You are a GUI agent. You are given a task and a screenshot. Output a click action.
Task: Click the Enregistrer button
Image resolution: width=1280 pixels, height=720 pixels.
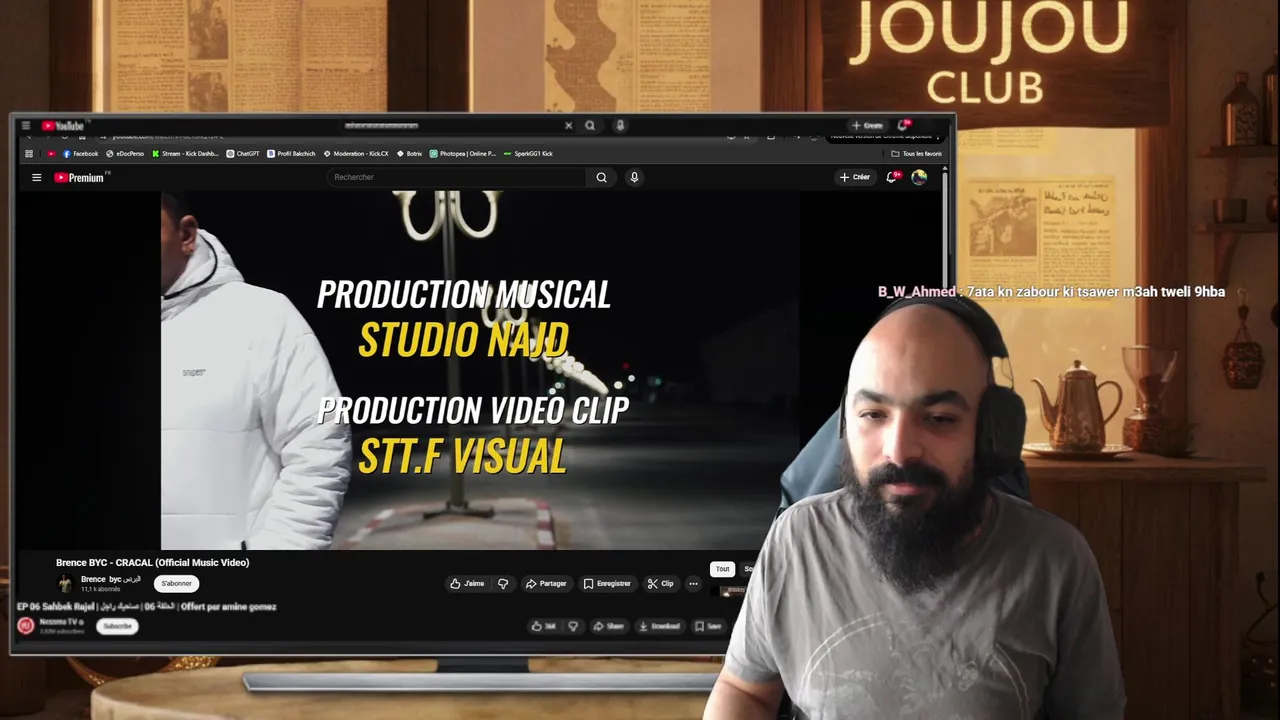pos(607,584)
